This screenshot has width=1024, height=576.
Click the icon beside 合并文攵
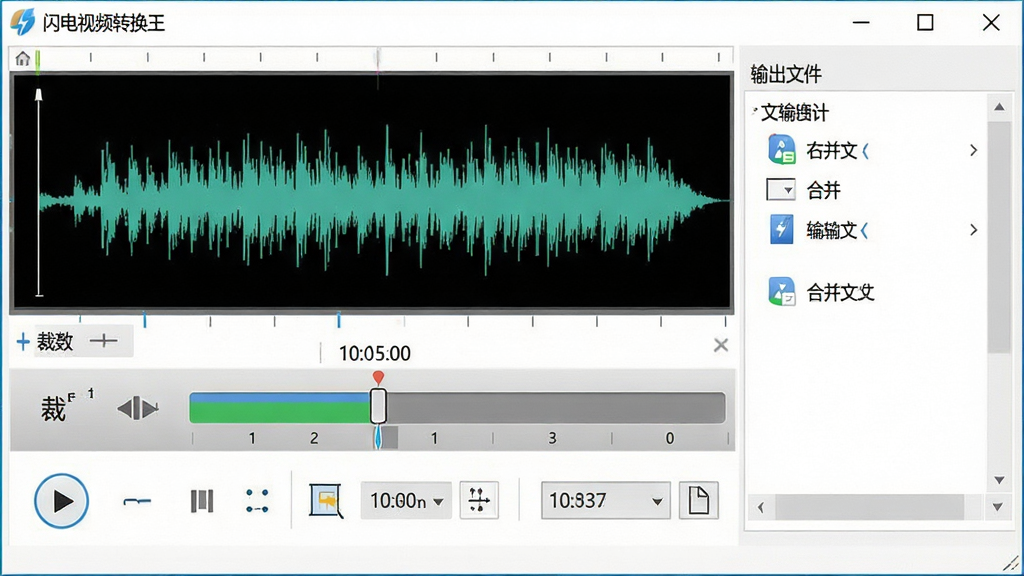(x=782, y=291)
